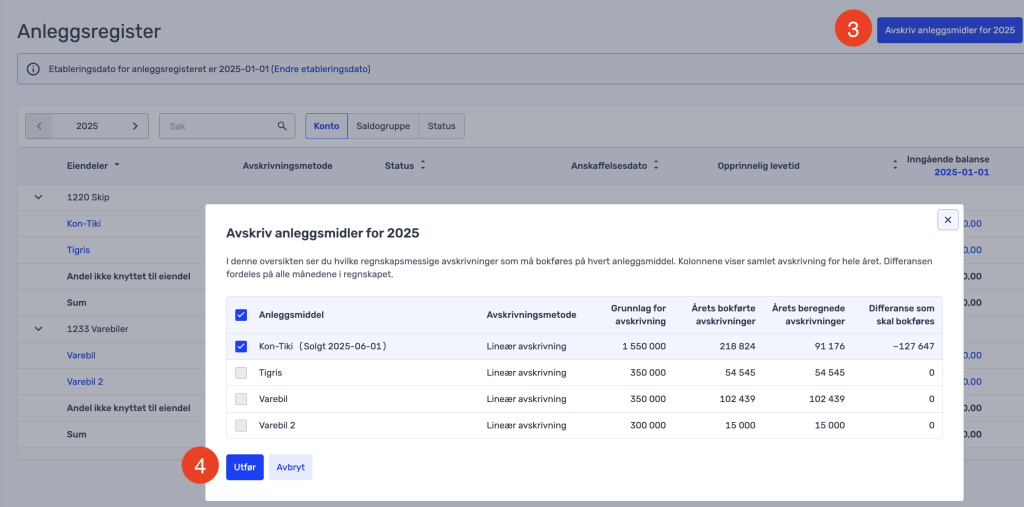Select the Konto view tab

click(326, 126)
